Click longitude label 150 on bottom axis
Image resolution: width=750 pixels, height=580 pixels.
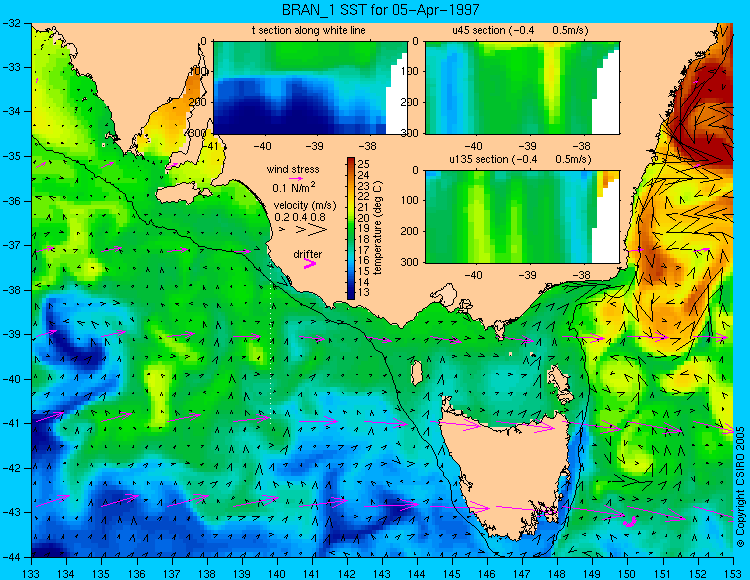point(628,574)
